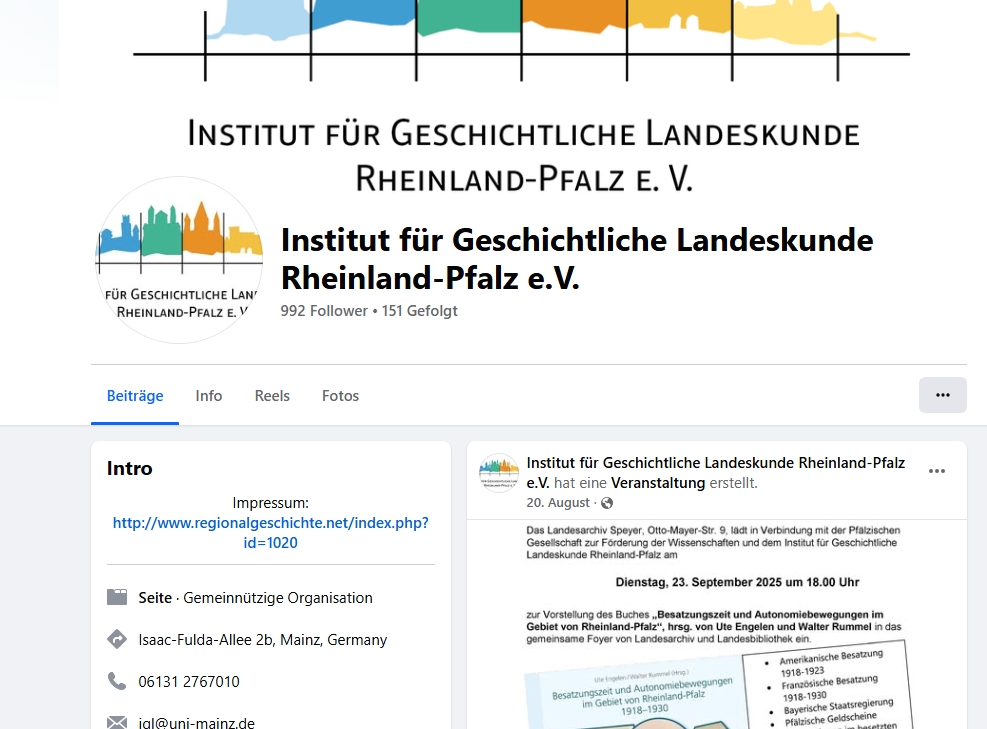987x729 pixels.
Task: Click the phone number 06131 2767010
Action: [189, 682]
